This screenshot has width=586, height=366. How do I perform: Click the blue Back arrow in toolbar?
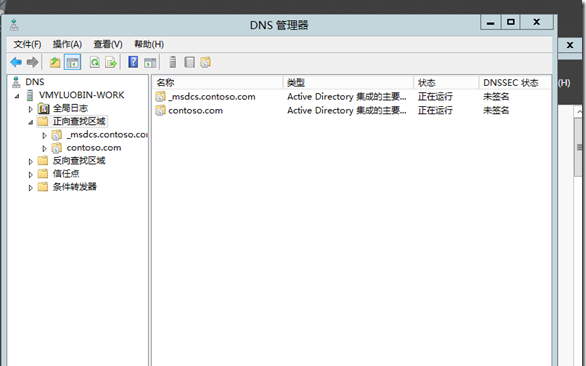tap(16, 62)
